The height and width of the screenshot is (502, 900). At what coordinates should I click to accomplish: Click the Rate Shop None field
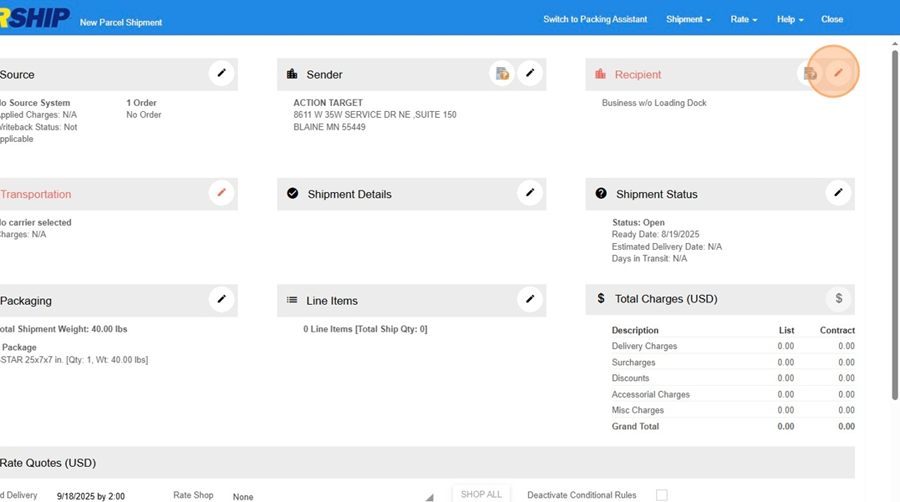point(243,496)
